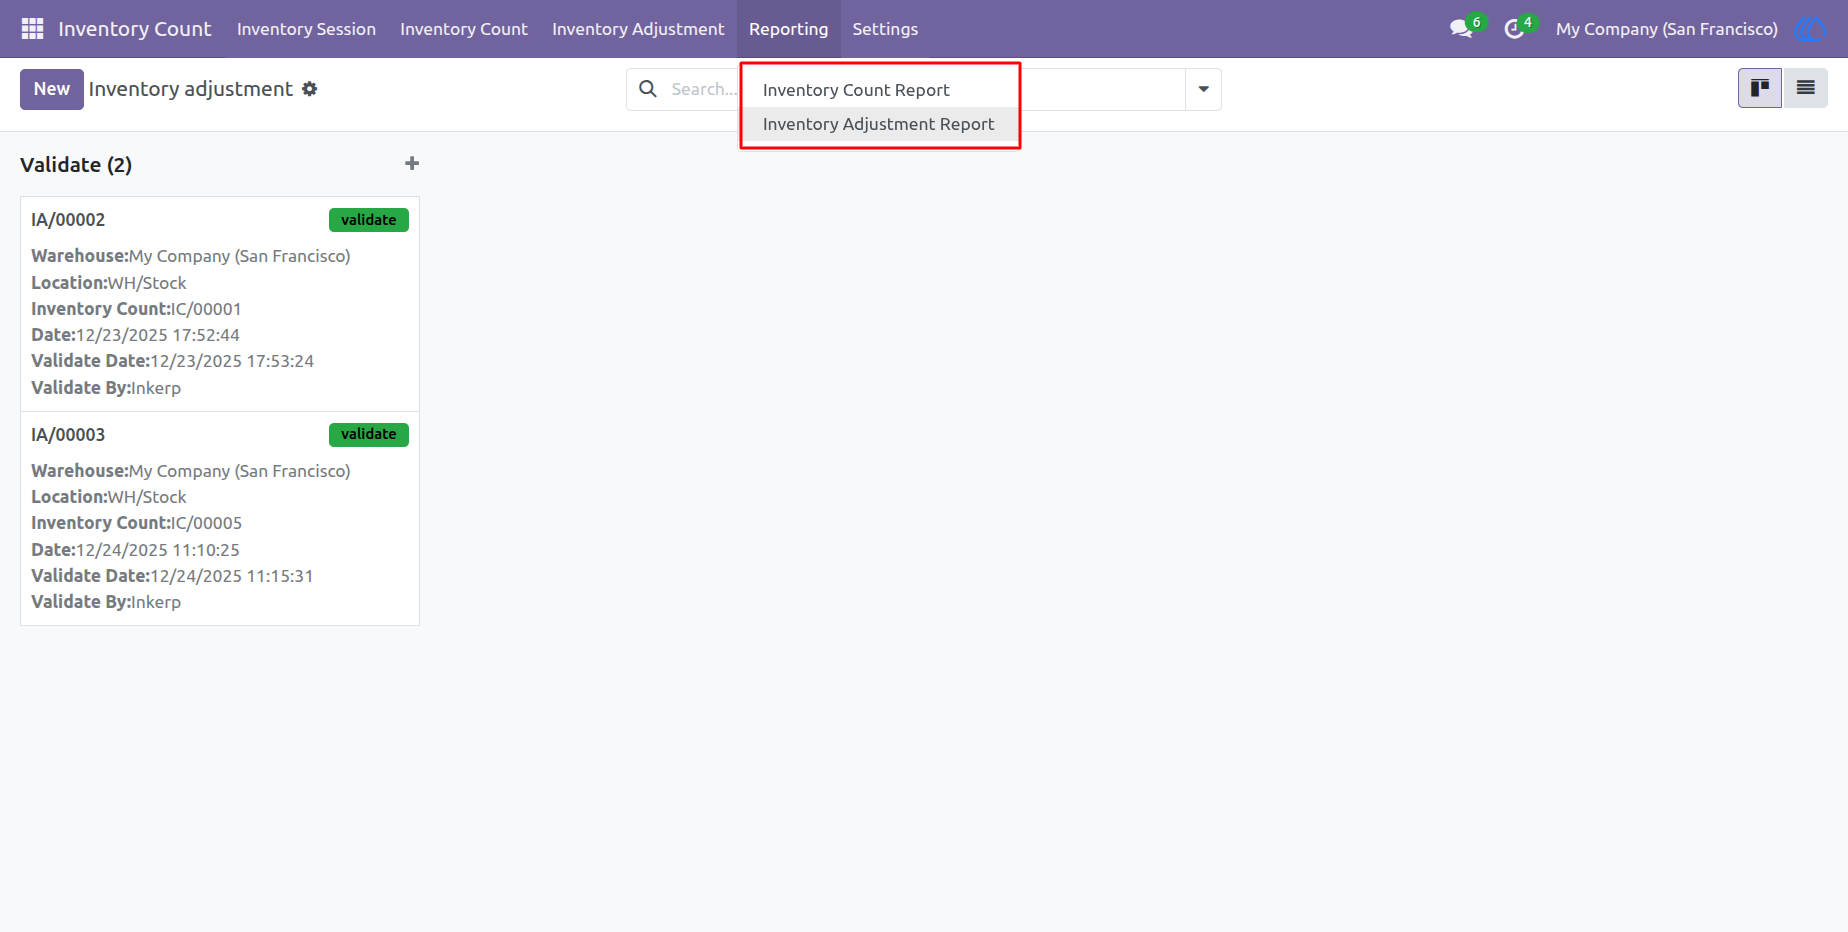Switch to list view
This screenshot has height=932, width=1848.
click(1805, 88)
